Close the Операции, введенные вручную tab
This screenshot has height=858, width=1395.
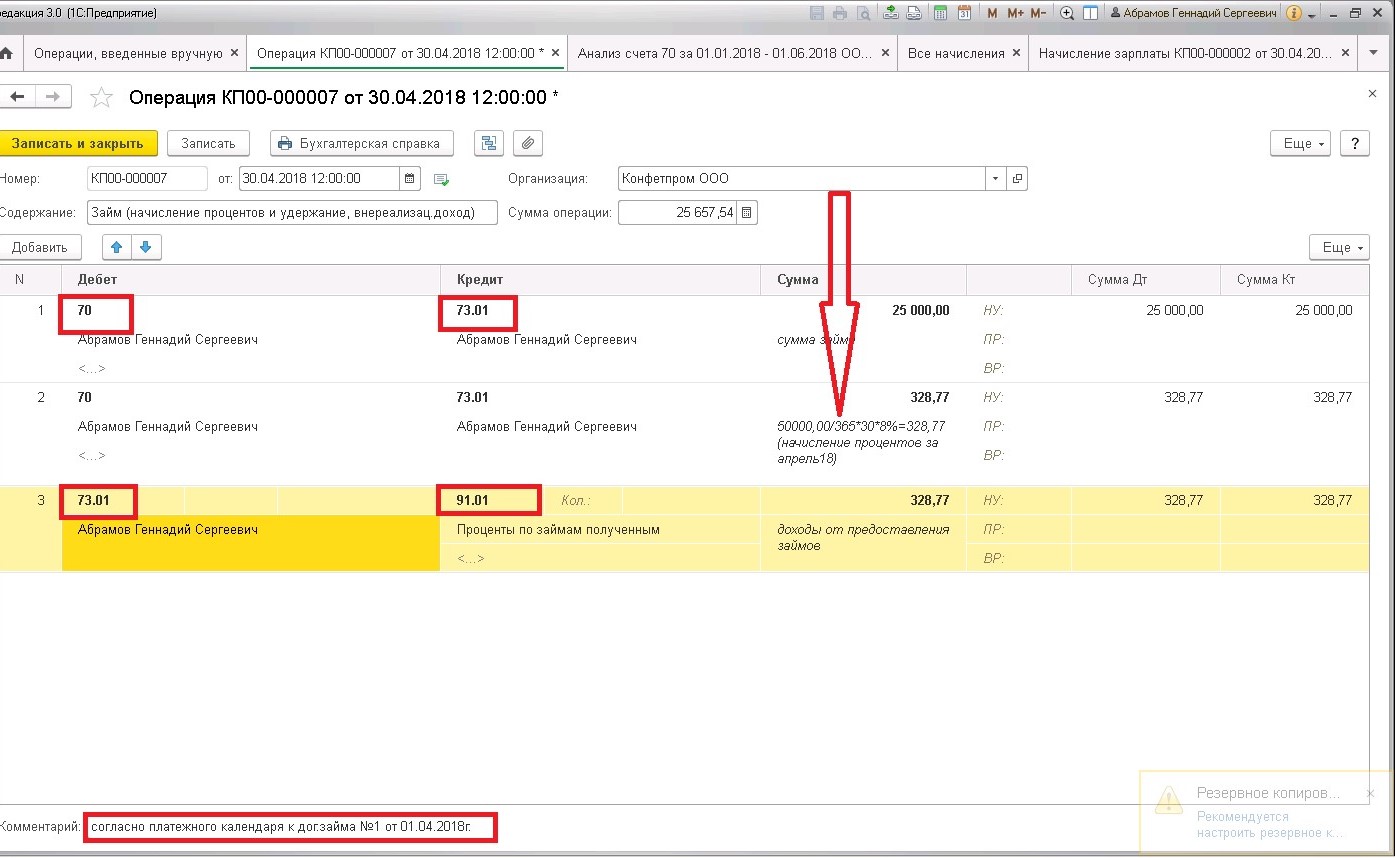pyautogui.click(x=234, y=53)
